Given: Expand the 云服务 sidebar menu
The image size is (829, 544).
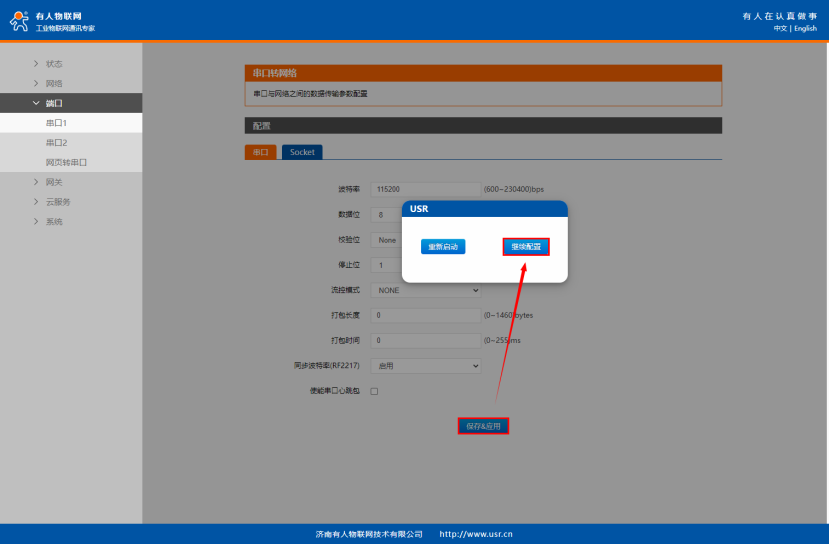Looking at the screenshot, I should point(58,202).
